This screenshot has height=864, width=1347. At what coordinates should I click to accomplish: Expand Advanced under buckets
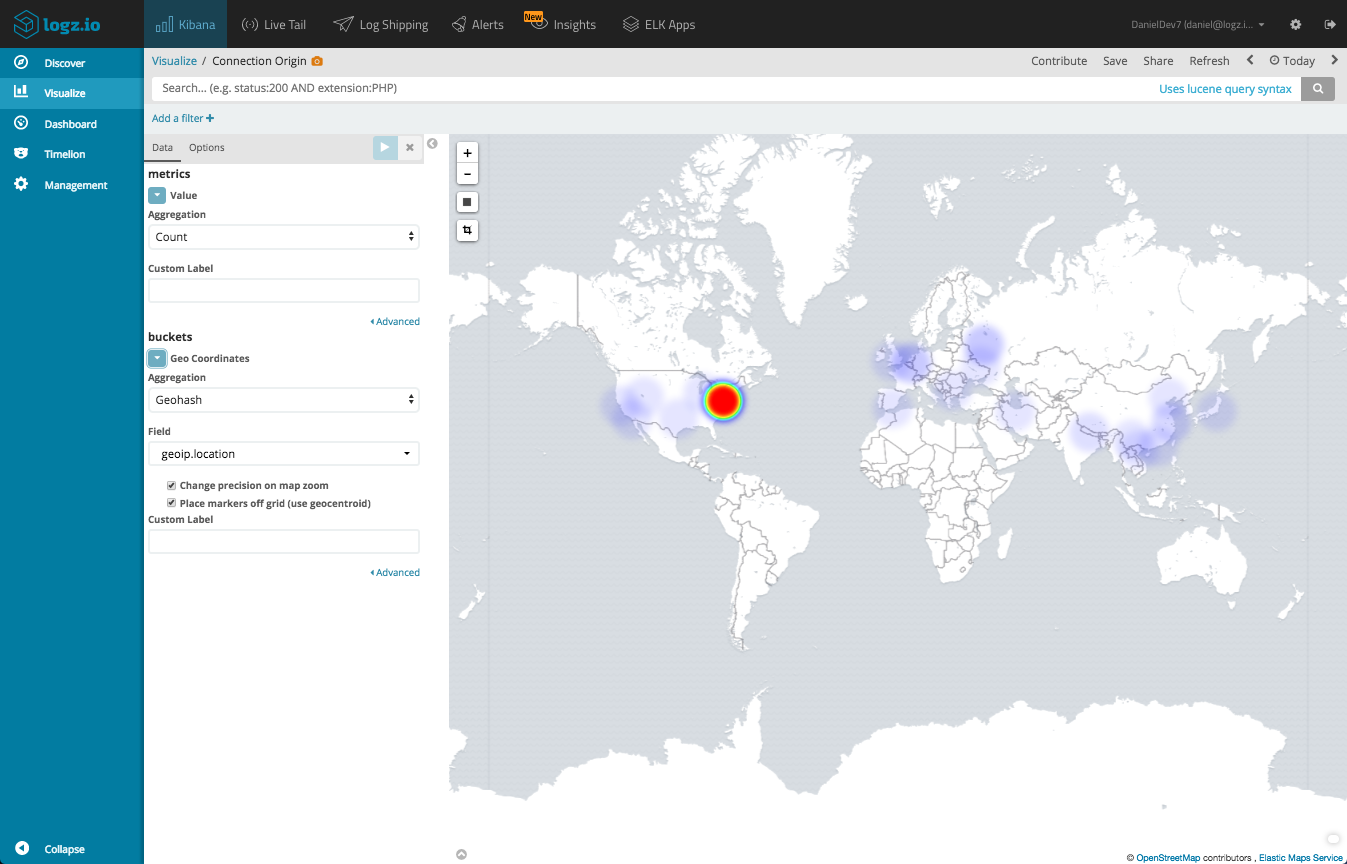(395, 573)
